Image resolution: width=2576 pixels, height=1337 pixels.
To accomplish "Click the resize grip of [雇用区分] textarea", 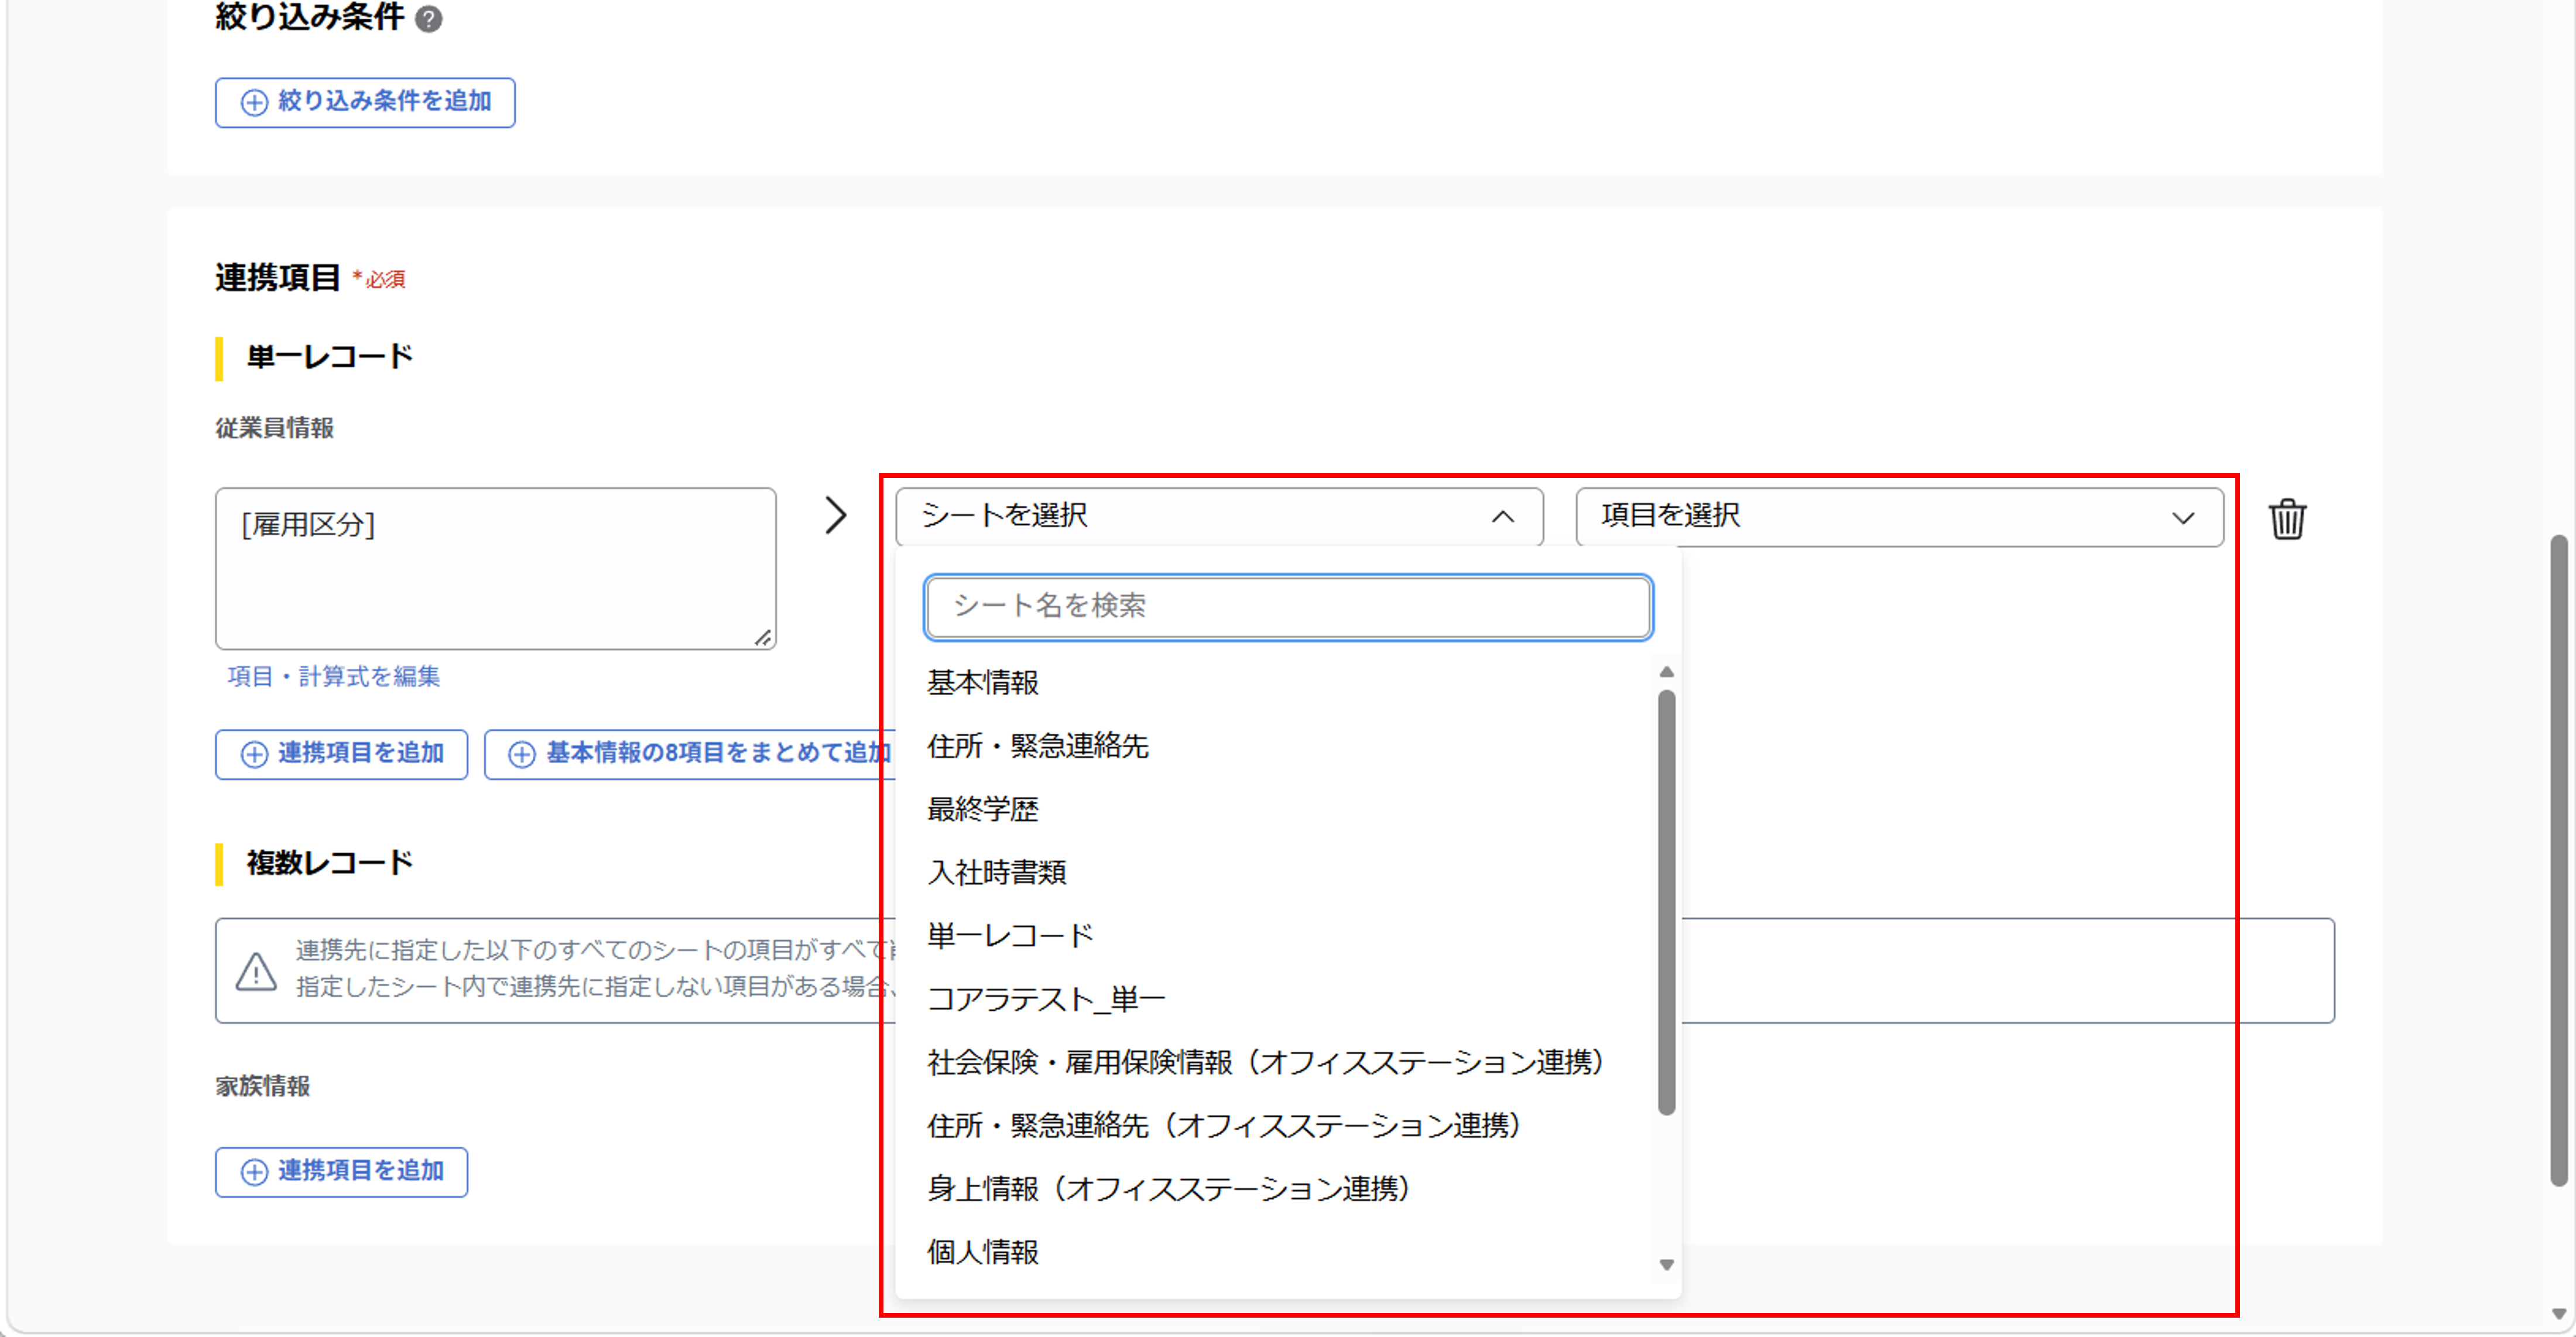I will click(x=764, y=638).
